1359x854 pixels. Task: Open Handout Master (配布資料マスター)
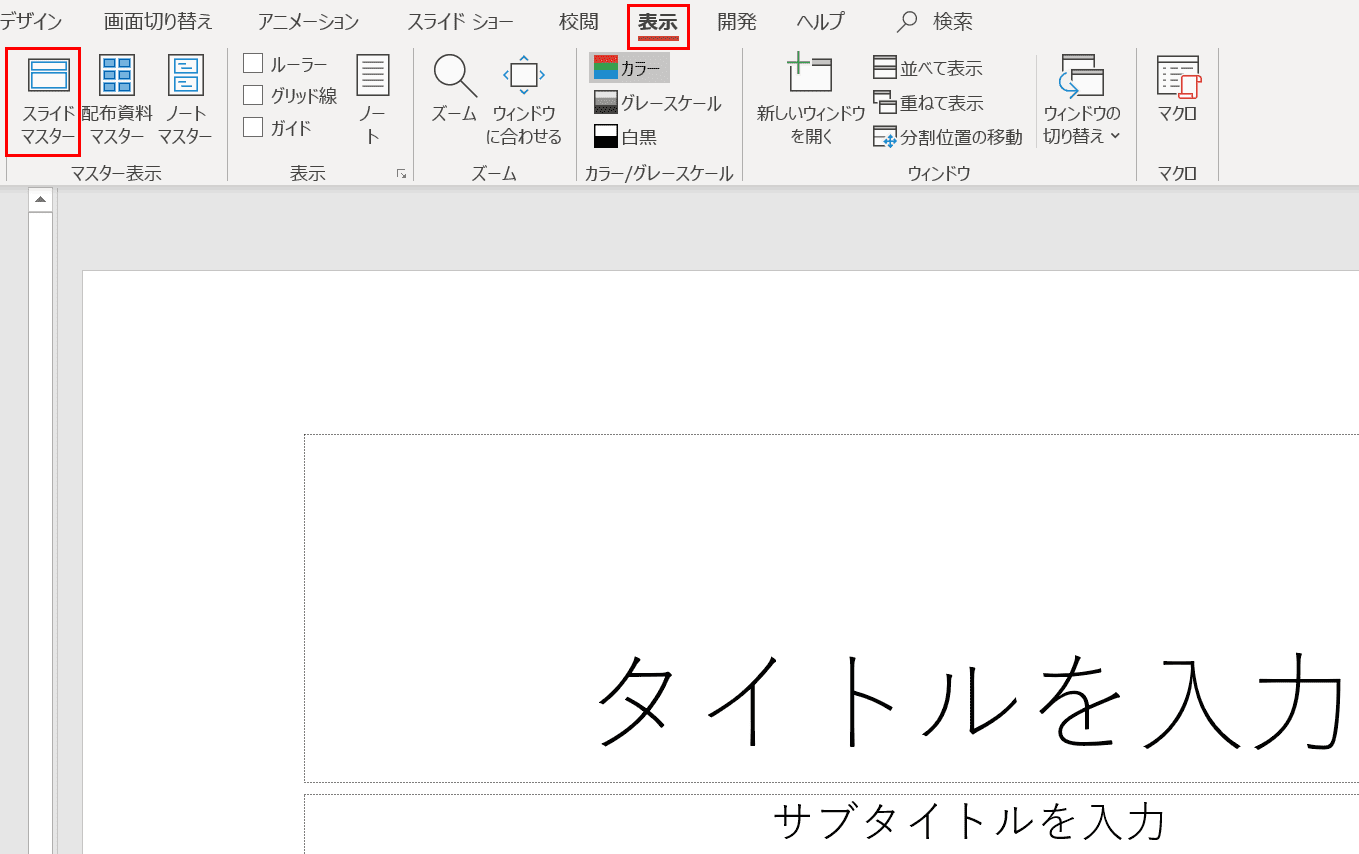[x=117, y=101]
